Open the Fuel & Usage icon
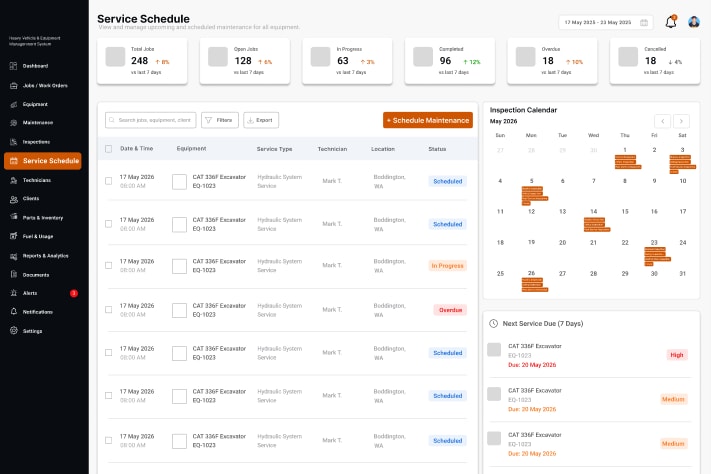Image resolution: width=711 pixels, height=474 pixels. click(14, 236)
